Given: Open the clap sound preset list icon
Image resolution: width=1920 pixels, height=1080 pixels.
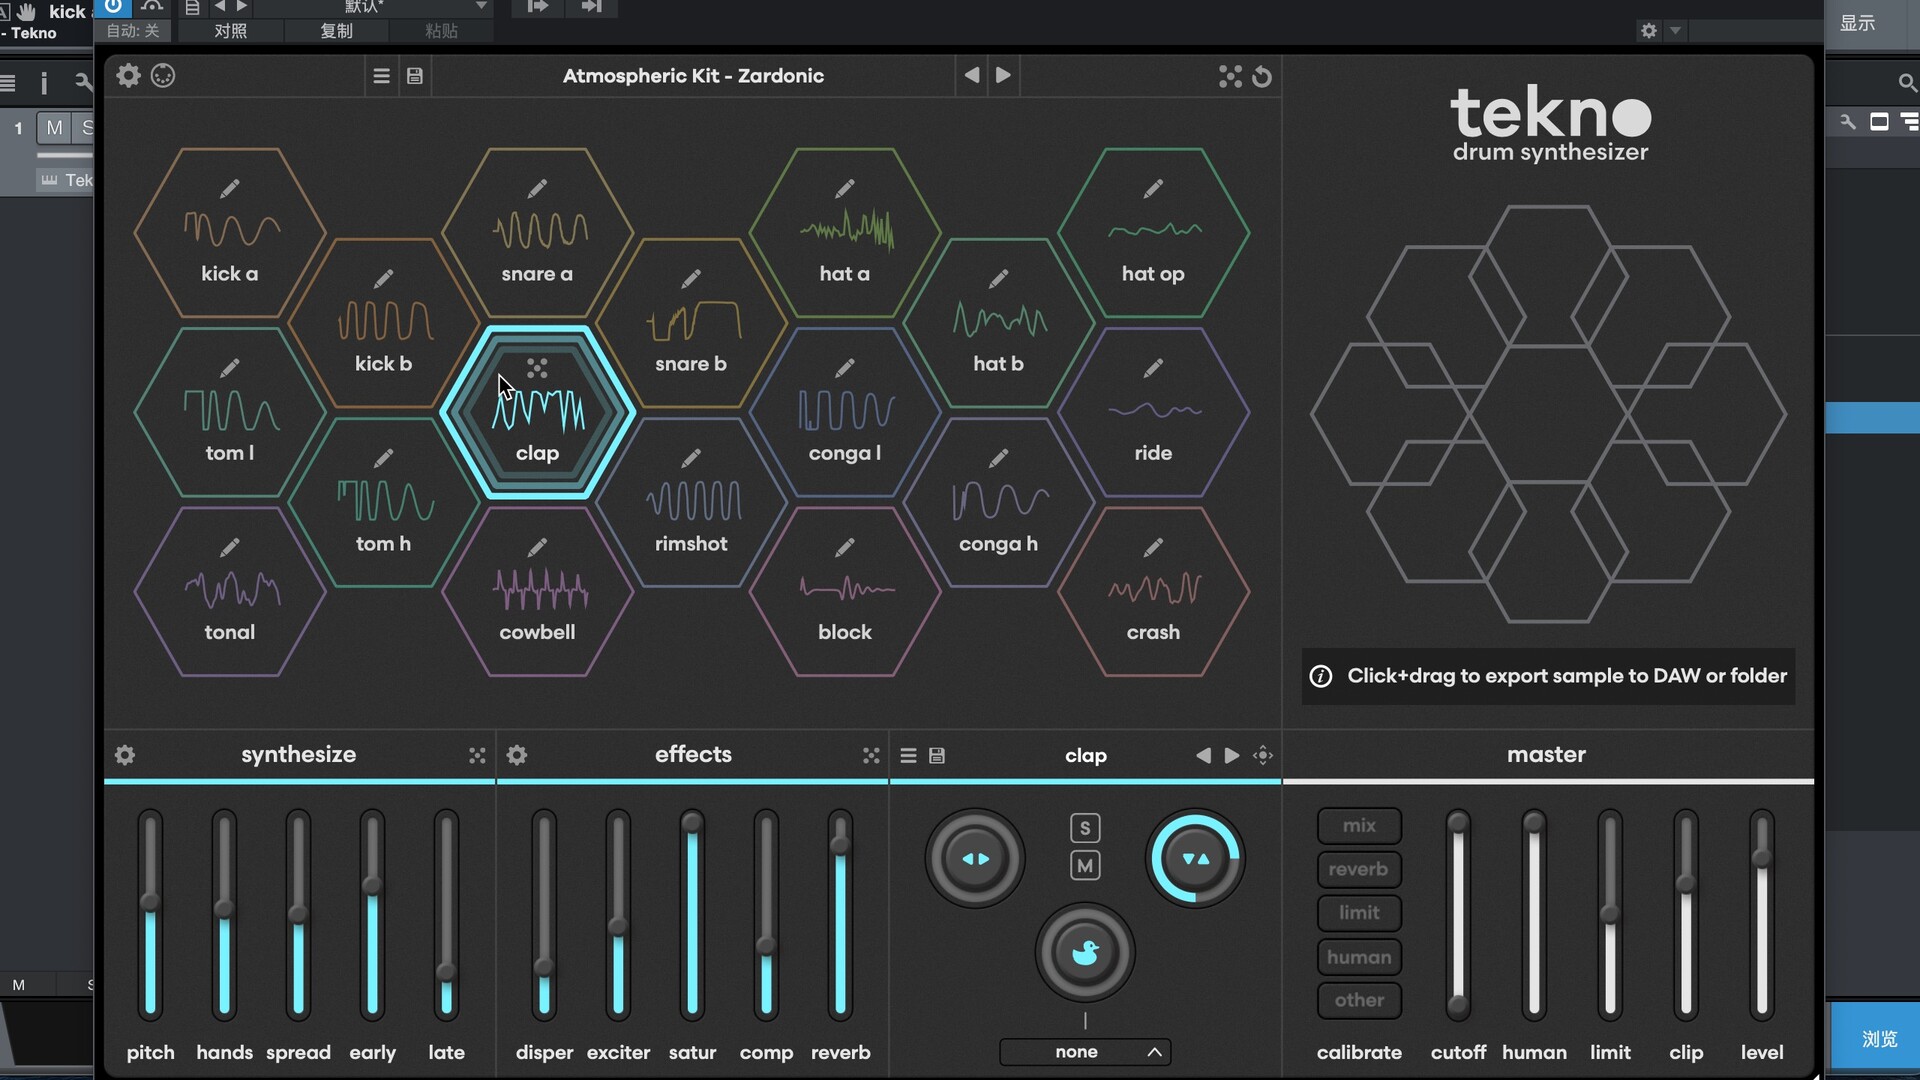Looking at the screenshot, I should point(908,755).
